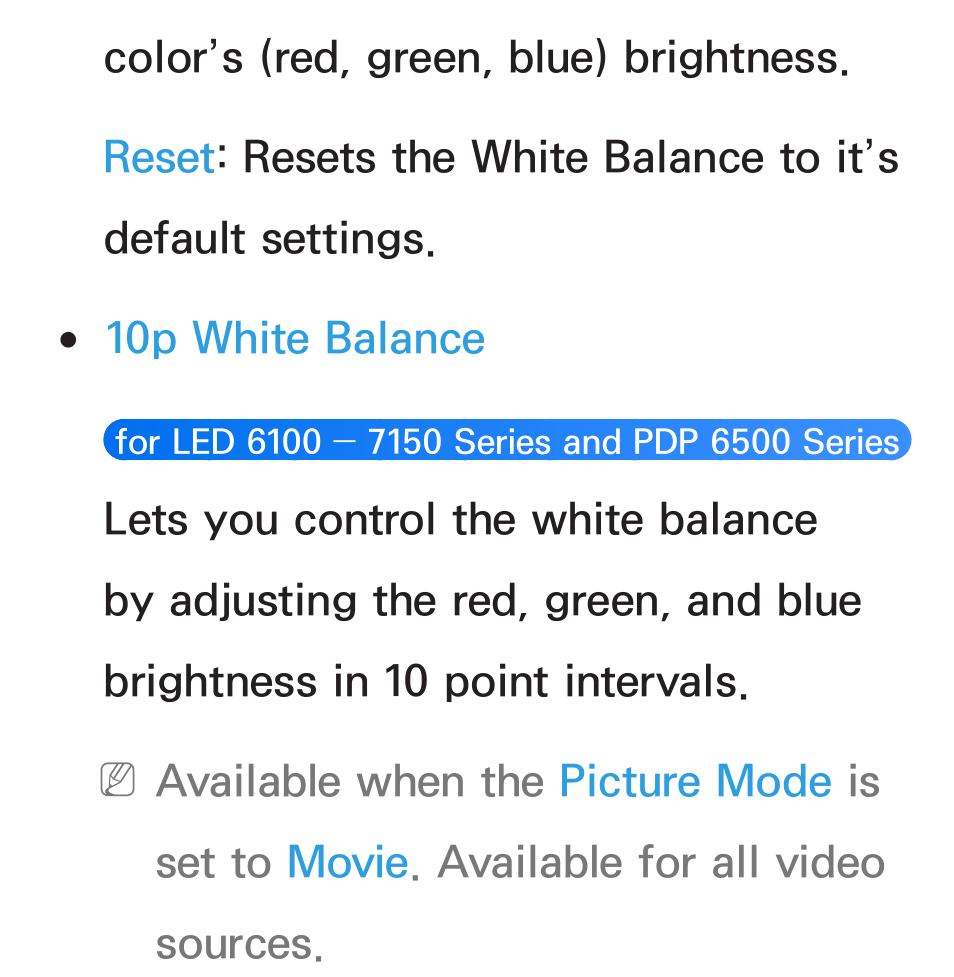
Task: Click the bullet before 10p White Balance
Action: 69,340
